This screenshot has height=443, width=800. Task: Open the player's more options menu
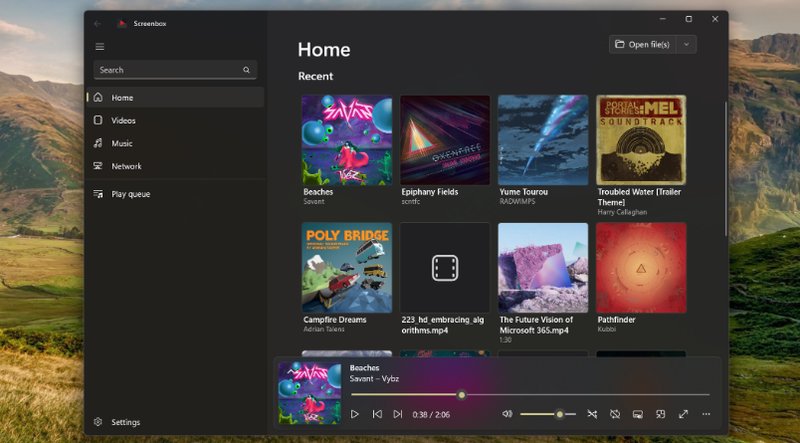(706, 414)
